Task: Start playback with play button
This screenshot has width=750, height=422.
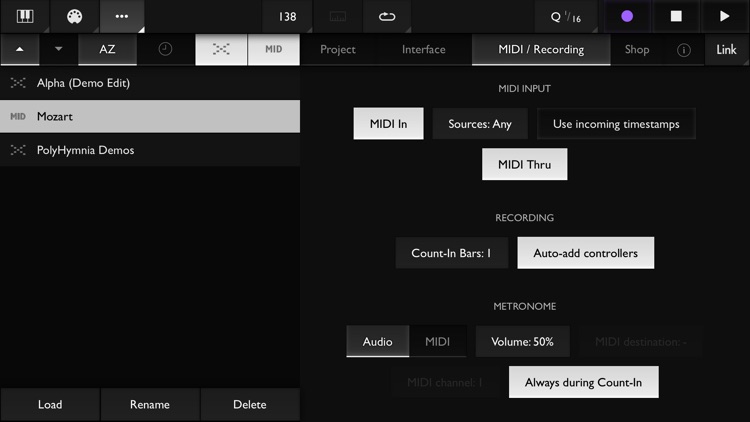Action: pyautogui.click(x=725, y=16)
